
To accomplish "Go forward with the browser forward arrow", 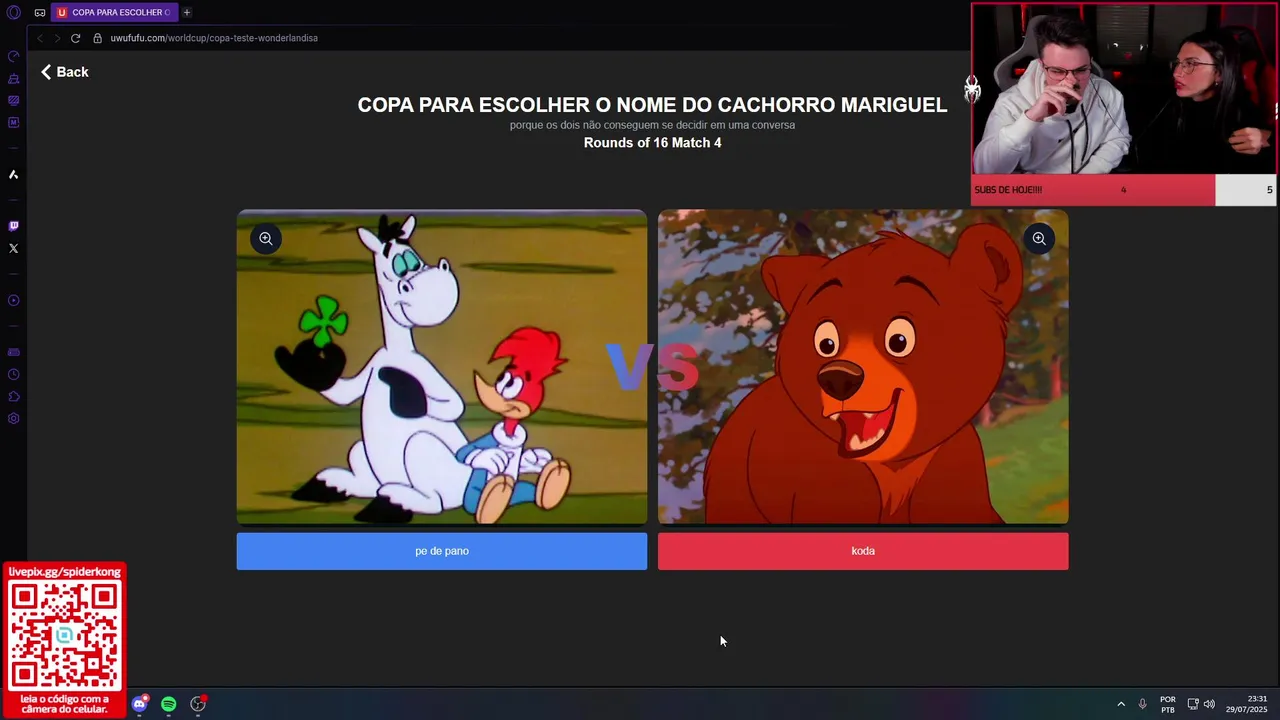I will click(x=57, y=38).
